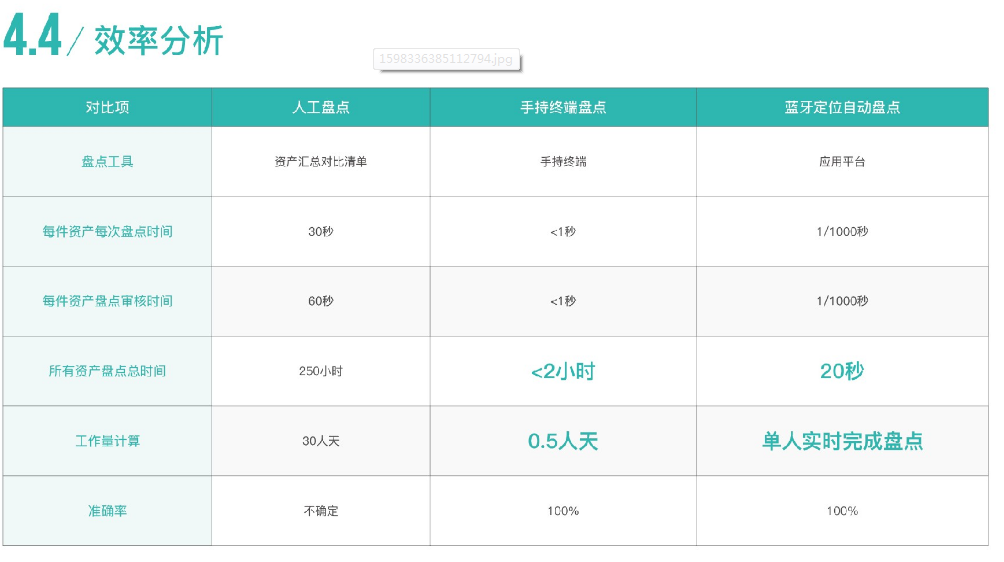Image resolution: width=1004 pixels, height=562 pixels.
Task: Select the 准确率 row label
Action: [107, 511]
